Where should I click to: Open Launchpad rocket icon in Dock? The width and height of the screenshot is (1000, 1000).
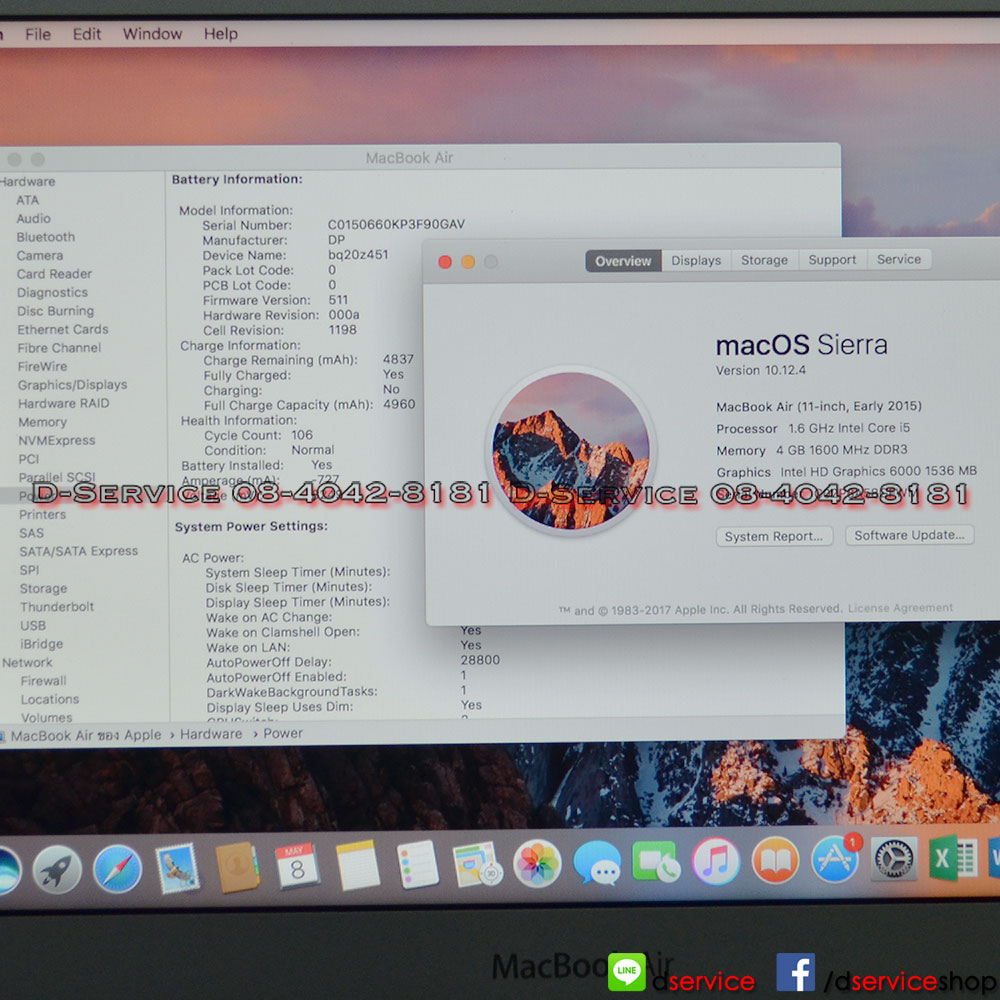click(57, 870)
